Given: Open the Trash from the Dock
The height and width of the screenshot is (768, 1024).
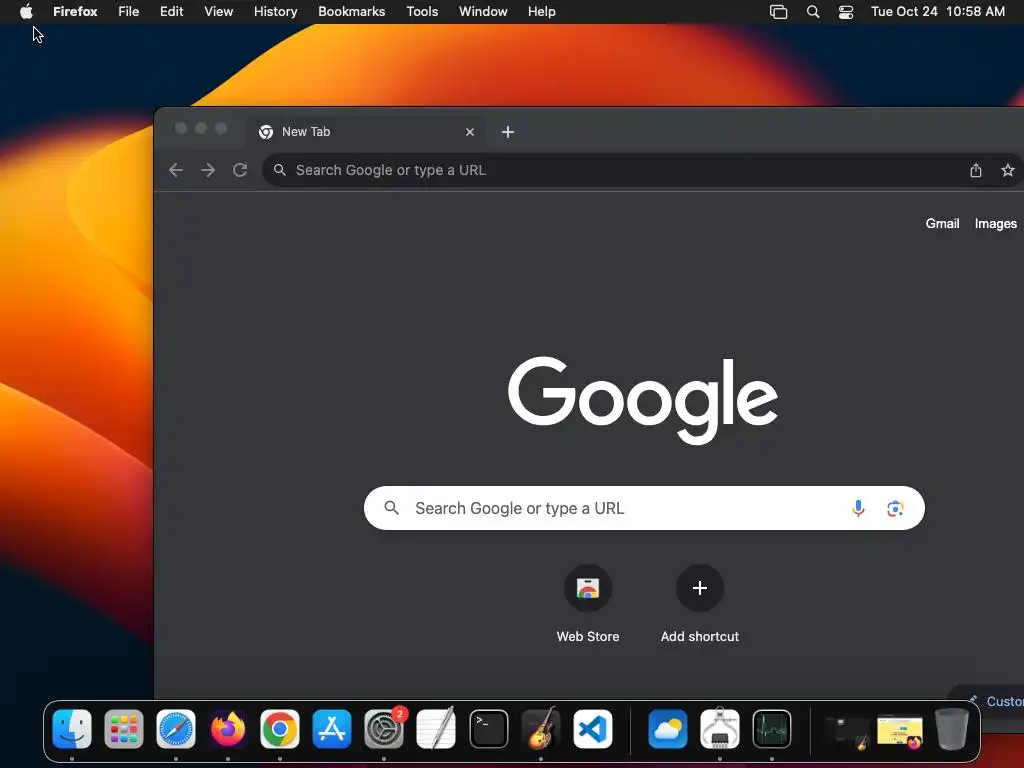Looking at the screenshot, I should pyautogui.click(x=952, y=729).
